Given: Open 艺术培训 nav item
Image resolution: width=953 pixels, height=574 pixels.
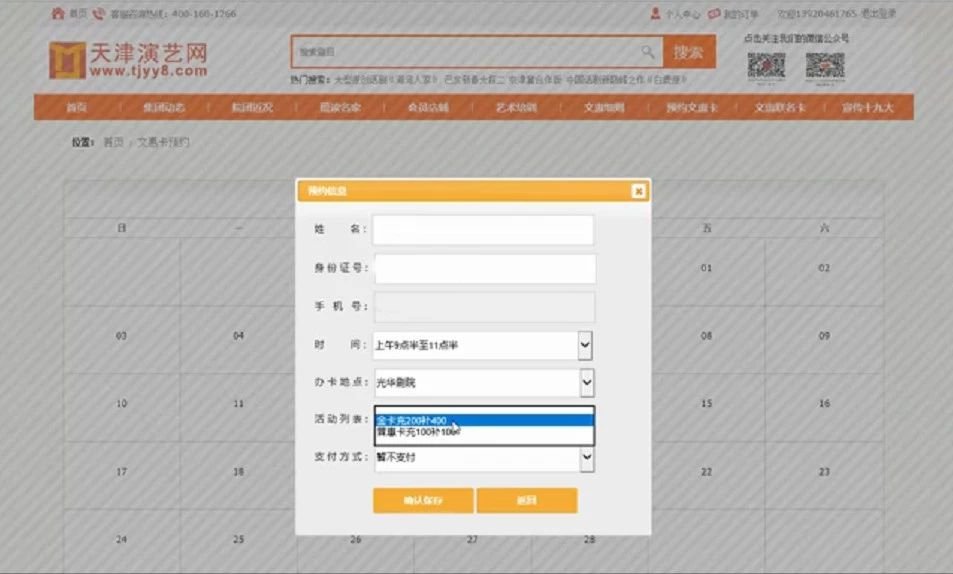Looking at the screenshot, I should (x=516, y=108).
